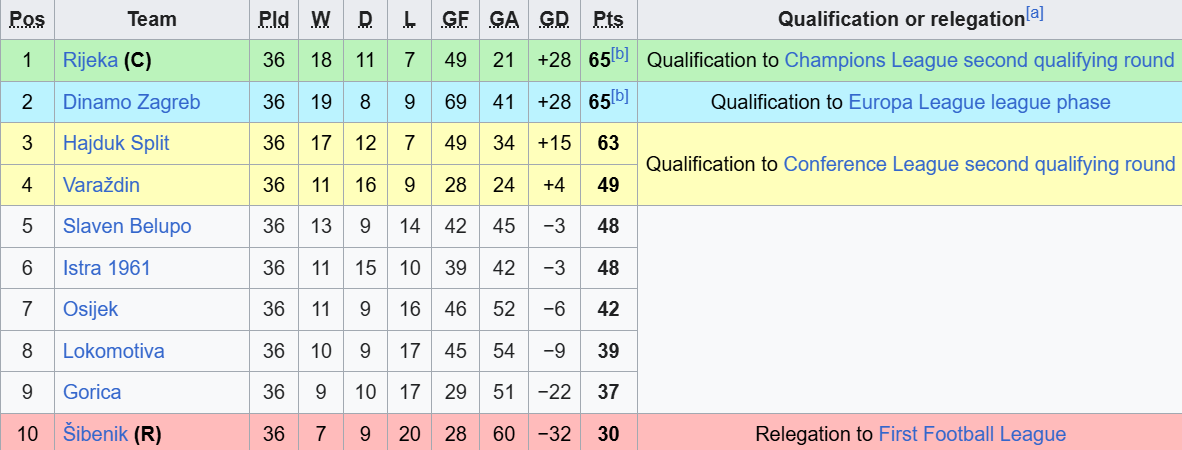Screen dimensions: 1182x450
Task: Open the Varaždin team link
Action: [101, 185]
